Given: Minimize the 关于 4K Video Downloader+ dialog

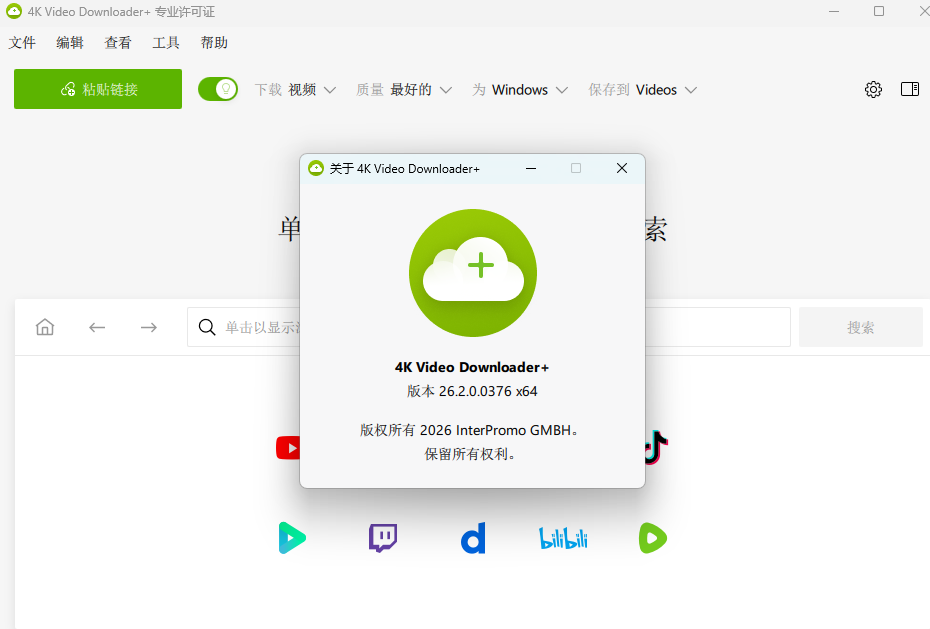Looking at the screenshot, I should (531, 168).
